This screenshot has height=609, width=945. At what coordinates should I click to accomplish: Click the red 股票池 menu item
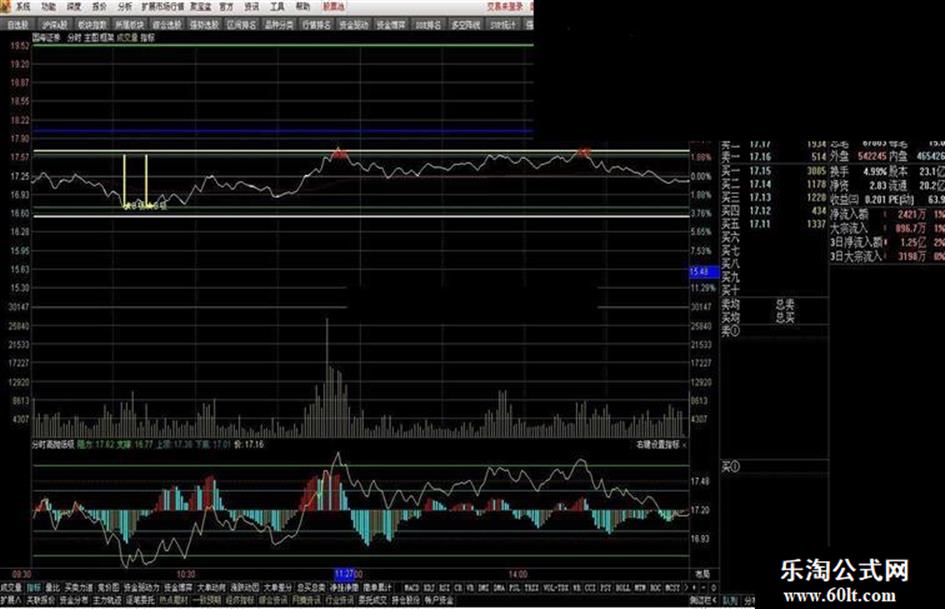(333, 7)
